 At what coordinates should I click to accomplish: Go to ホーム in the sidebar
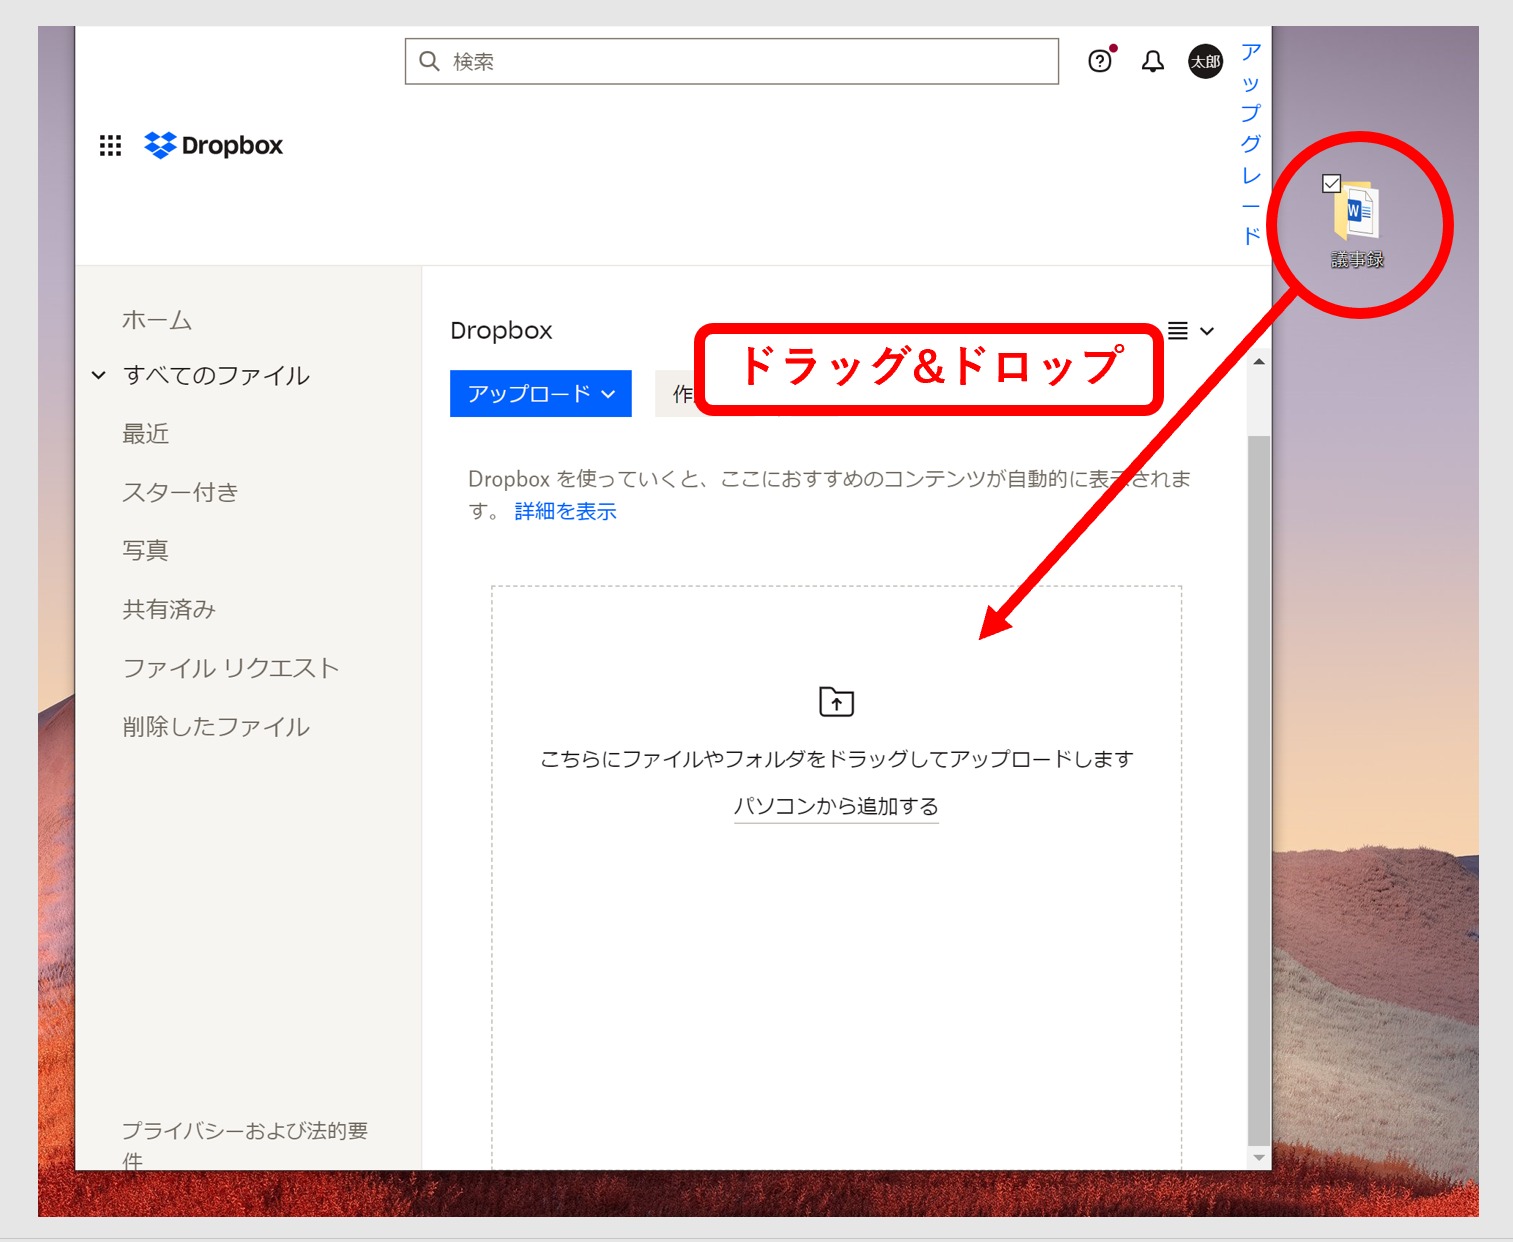(x=156, y=320)
